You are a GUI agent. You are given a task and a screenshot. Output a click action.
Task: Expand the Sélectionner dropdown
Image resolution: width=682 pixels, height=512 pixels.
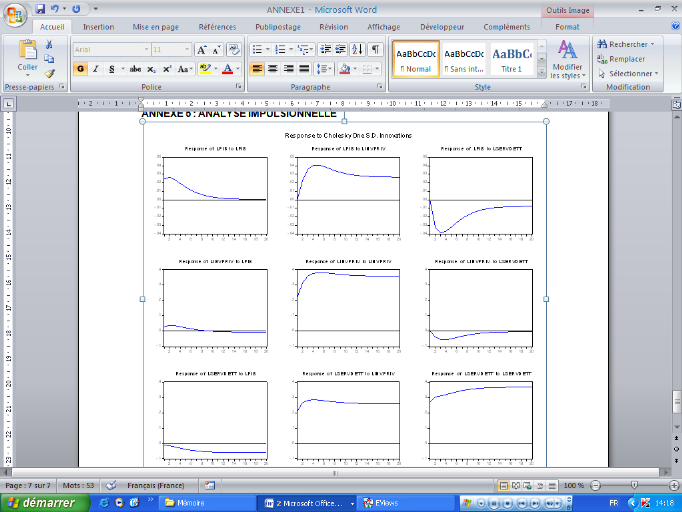pyautogui.click(x=631, y=73)
